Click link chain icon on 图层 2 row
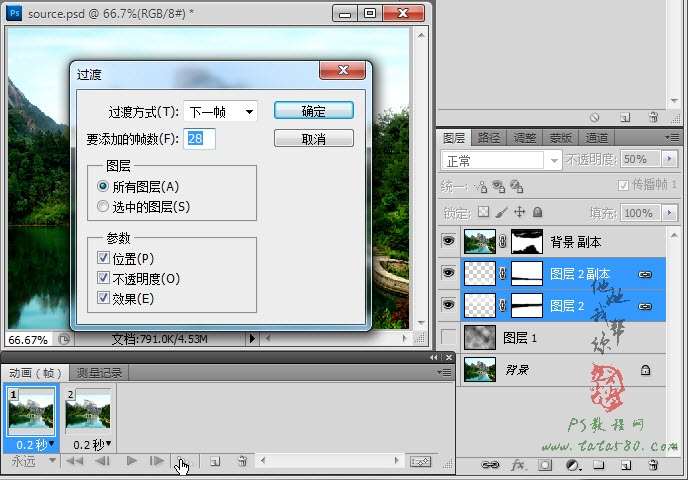The height and width of the screenshot is (480, 688). 645,306
